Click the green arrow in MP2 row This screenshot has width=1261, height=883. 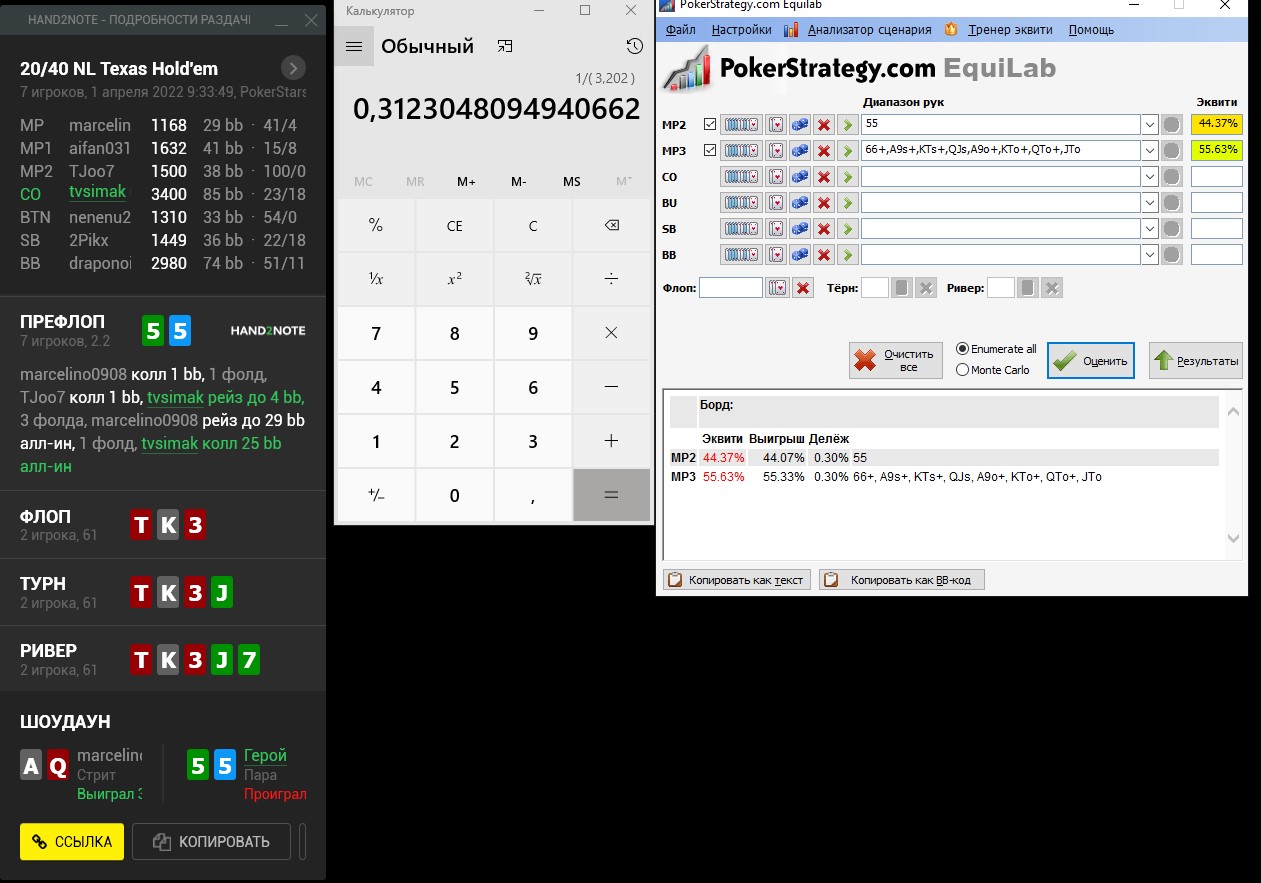point(847,124)
